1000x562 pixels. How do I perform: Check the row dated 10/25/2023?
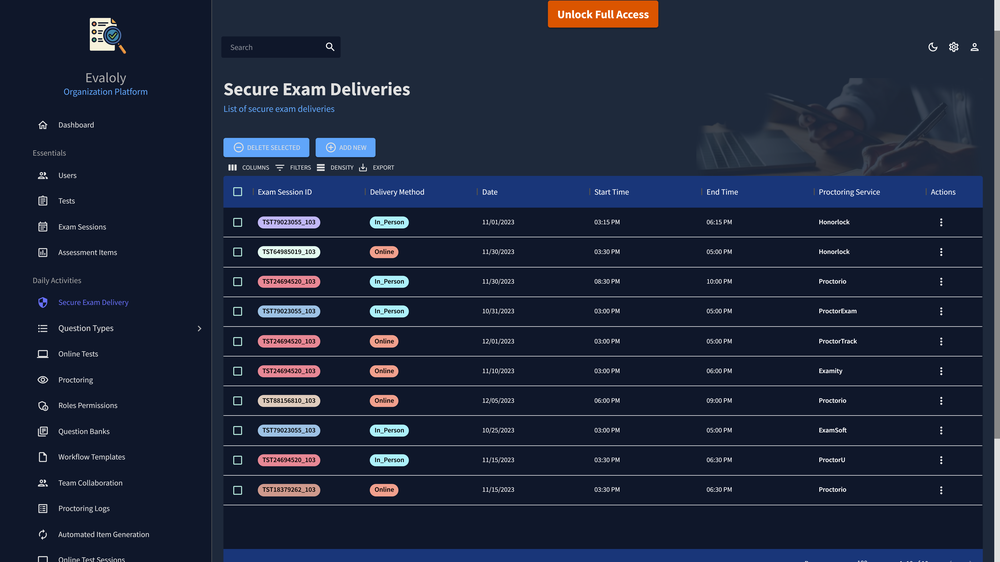click(237, 431)
